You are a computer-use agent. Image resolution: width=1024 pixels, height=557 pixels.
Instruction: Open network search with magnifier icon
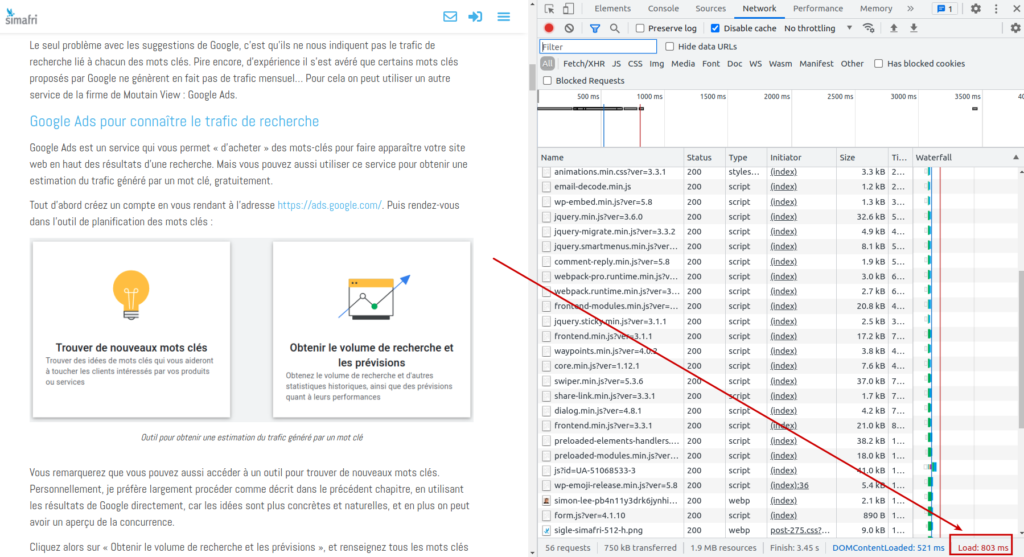[x=615, y=28]
